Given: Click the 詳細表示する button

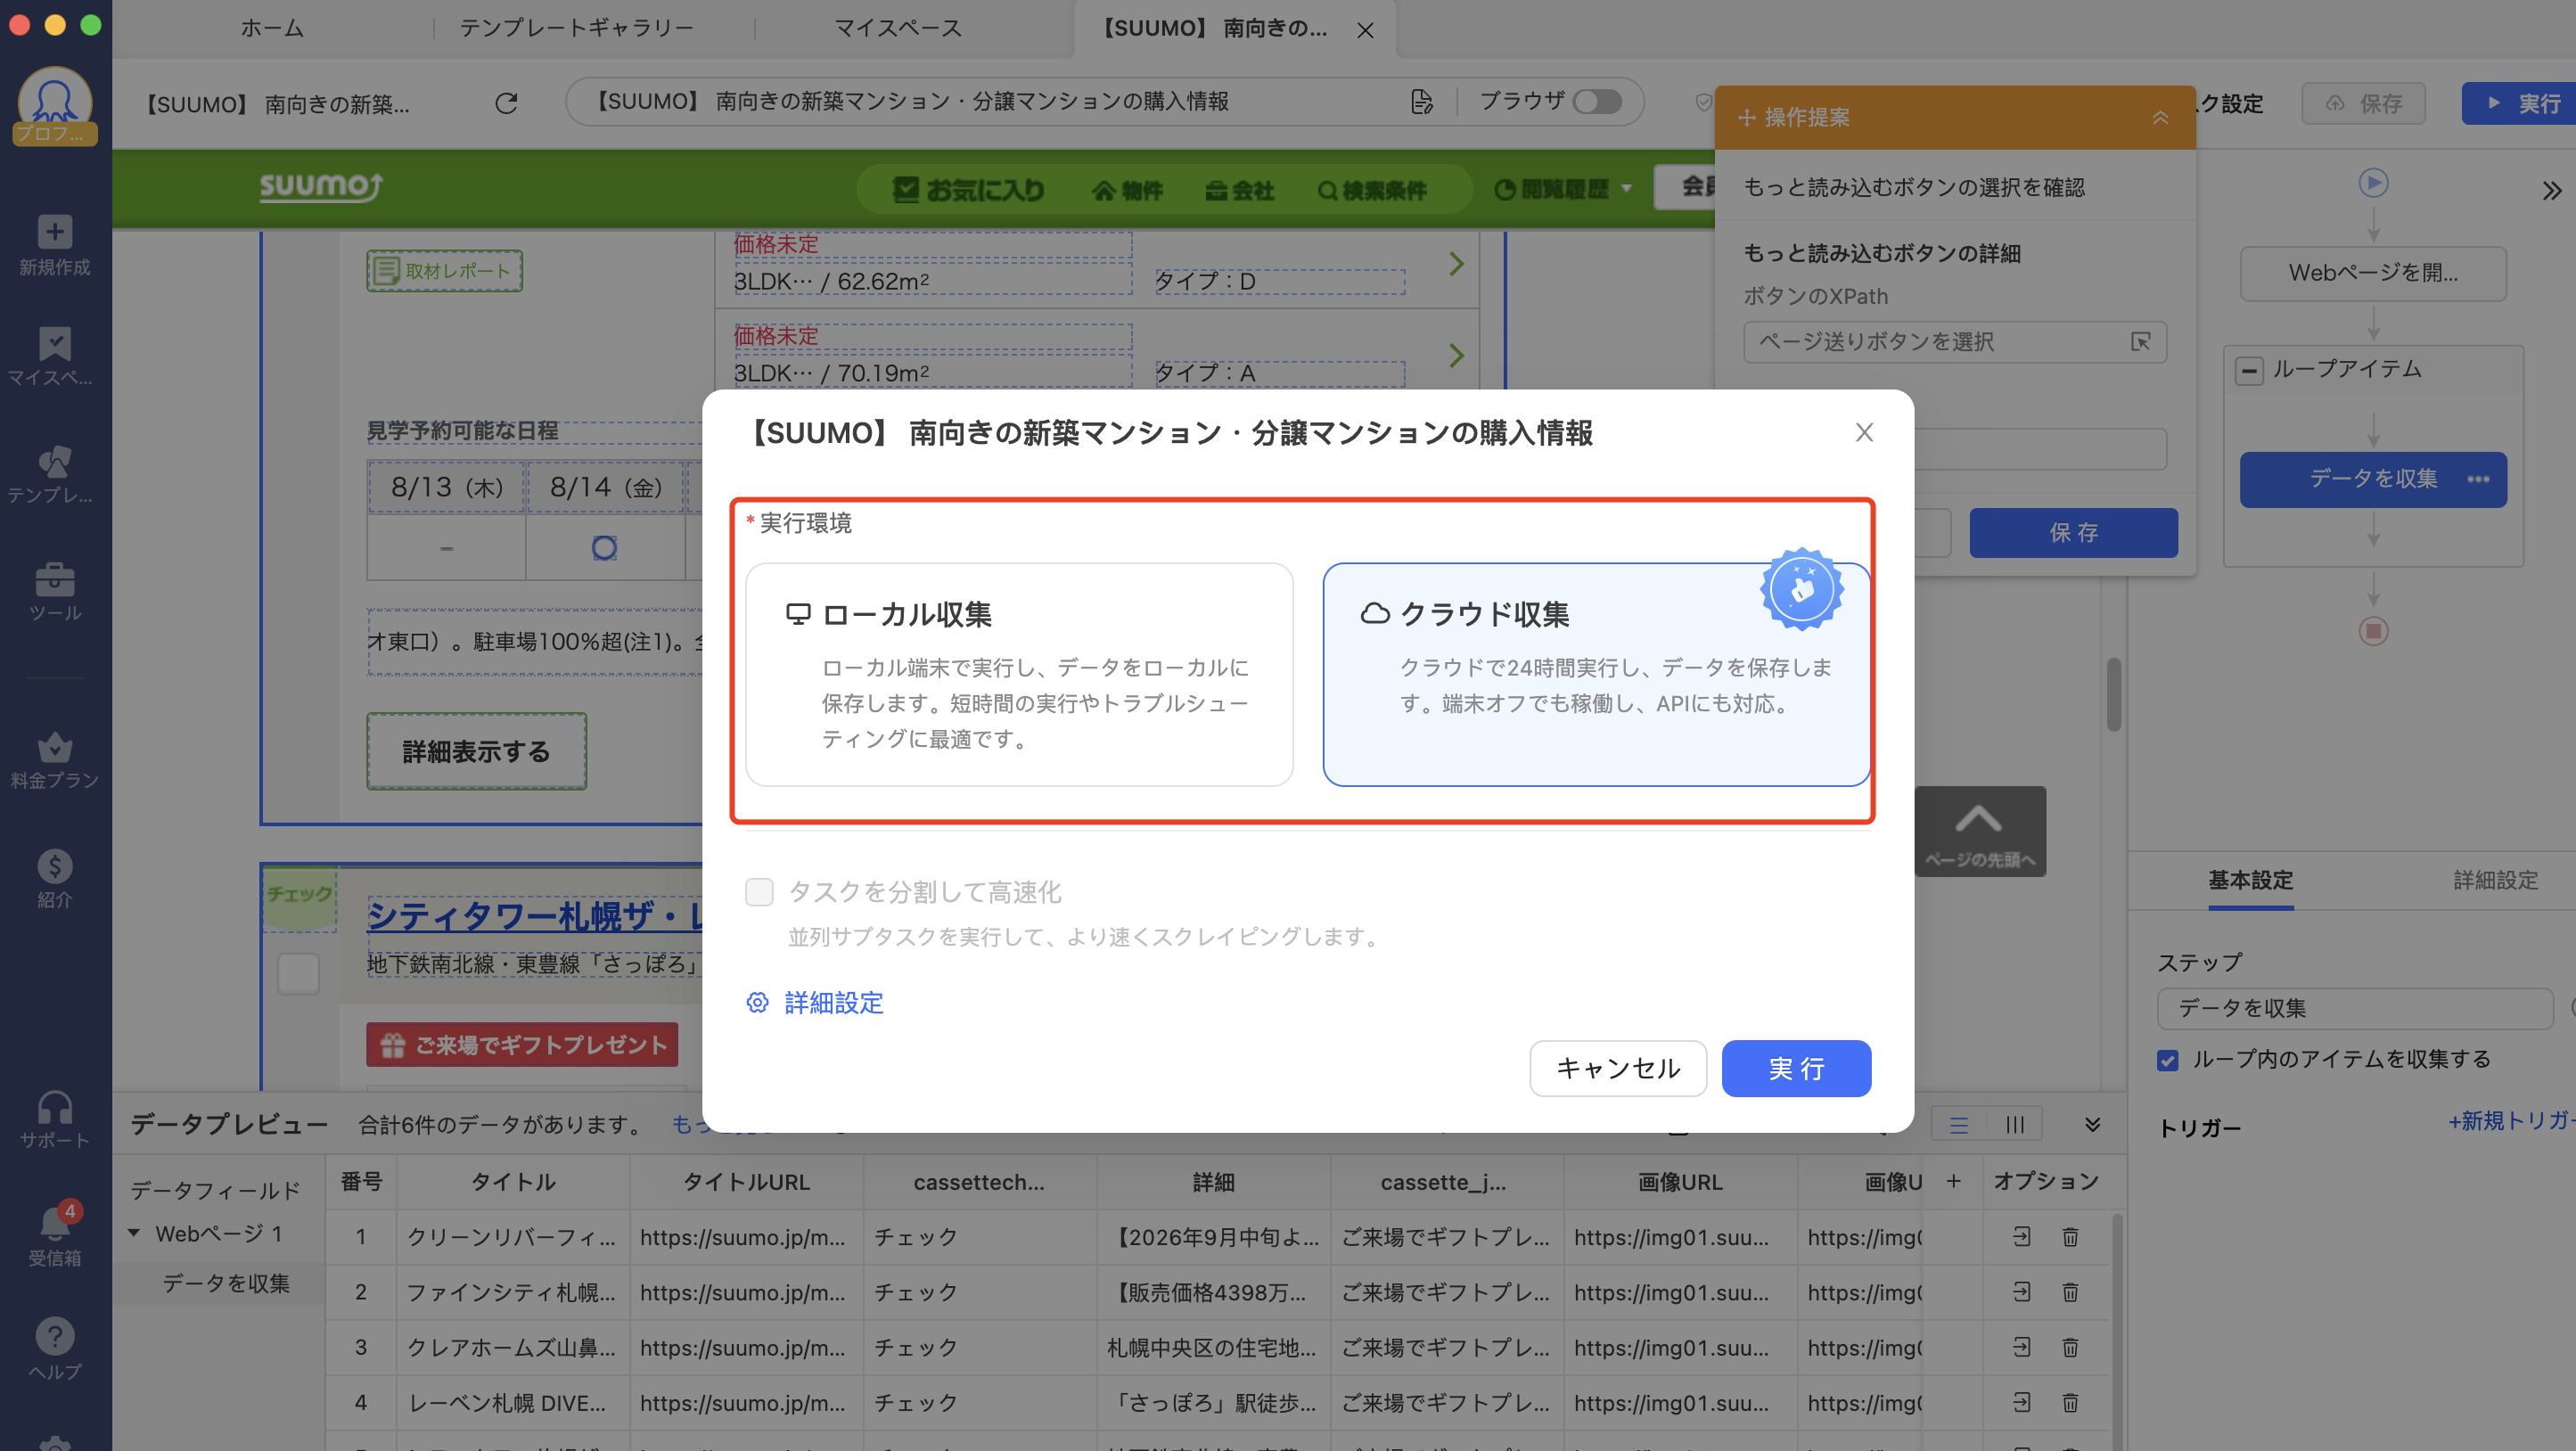Looking at the screenshot, I should (x=476, y=751).
